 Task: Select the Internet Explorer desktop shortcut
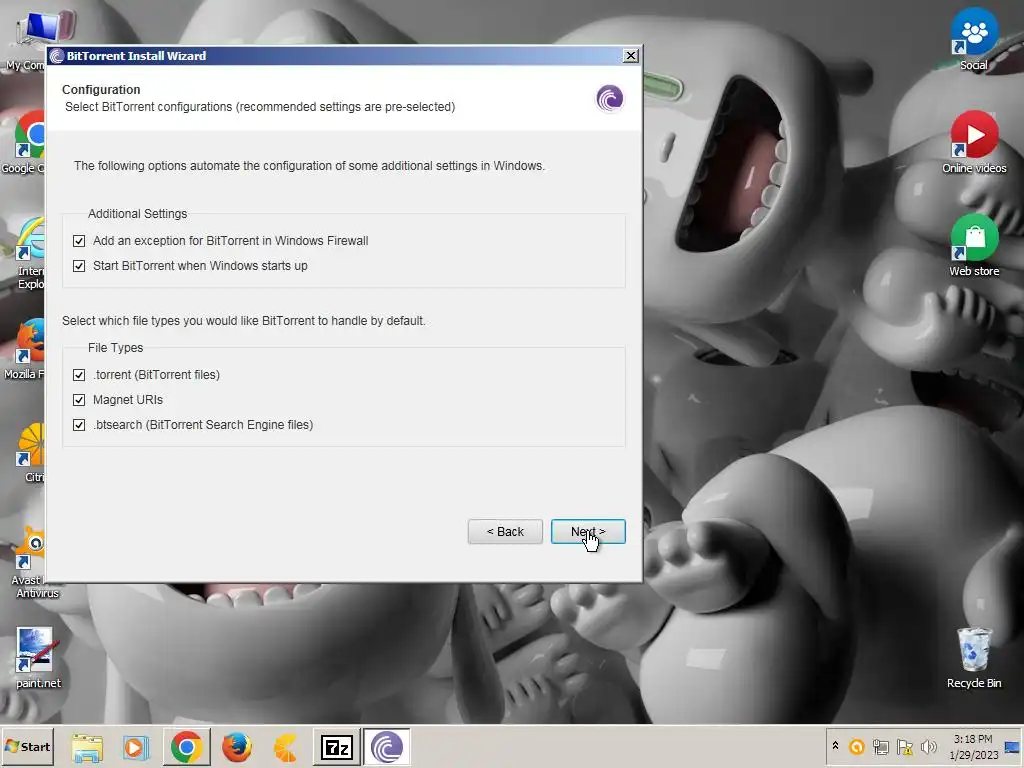pyautogui.click(x=29, y=253)
